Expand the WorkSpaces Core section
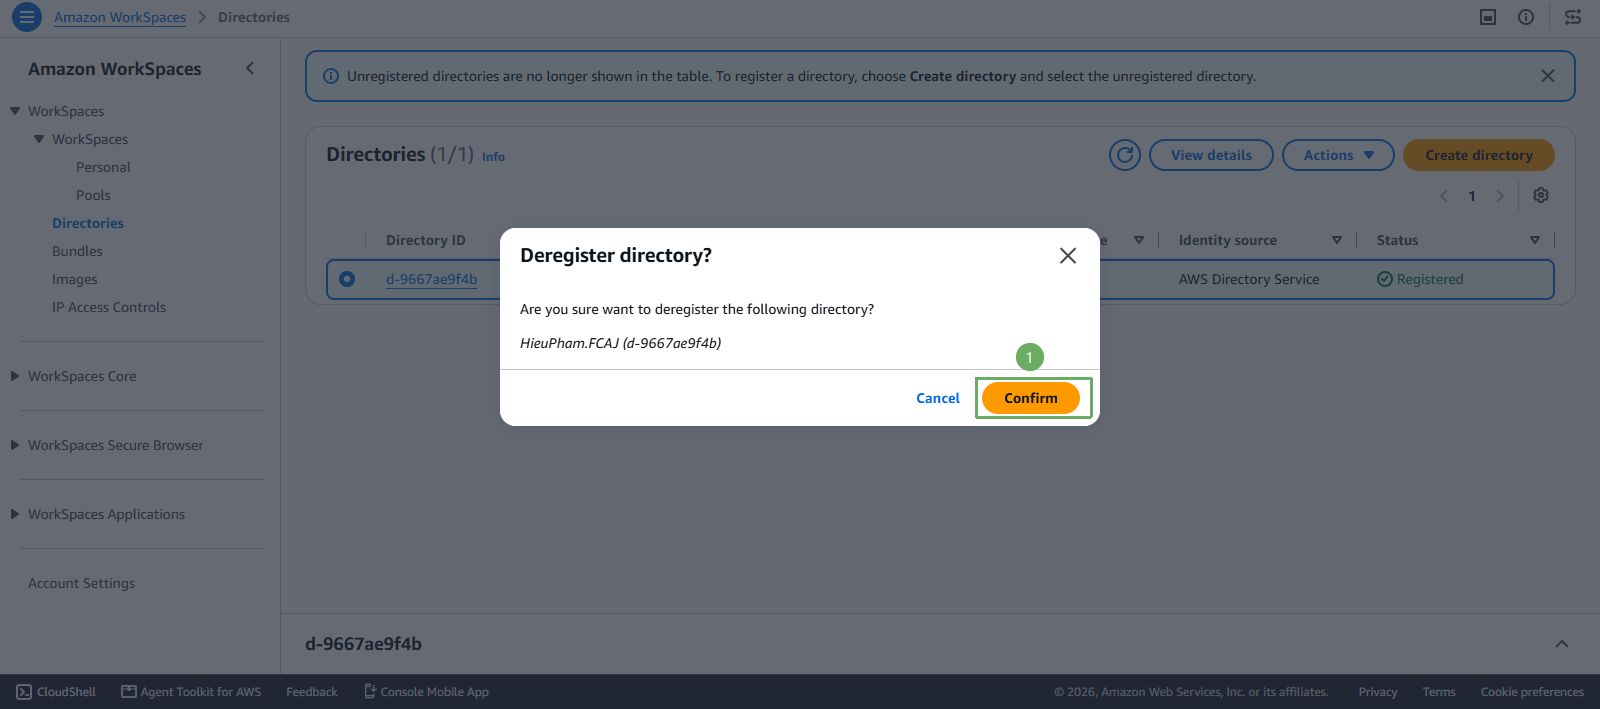Image resolution: width=1600 pixels, height=709 pixels. click(15, 376)
